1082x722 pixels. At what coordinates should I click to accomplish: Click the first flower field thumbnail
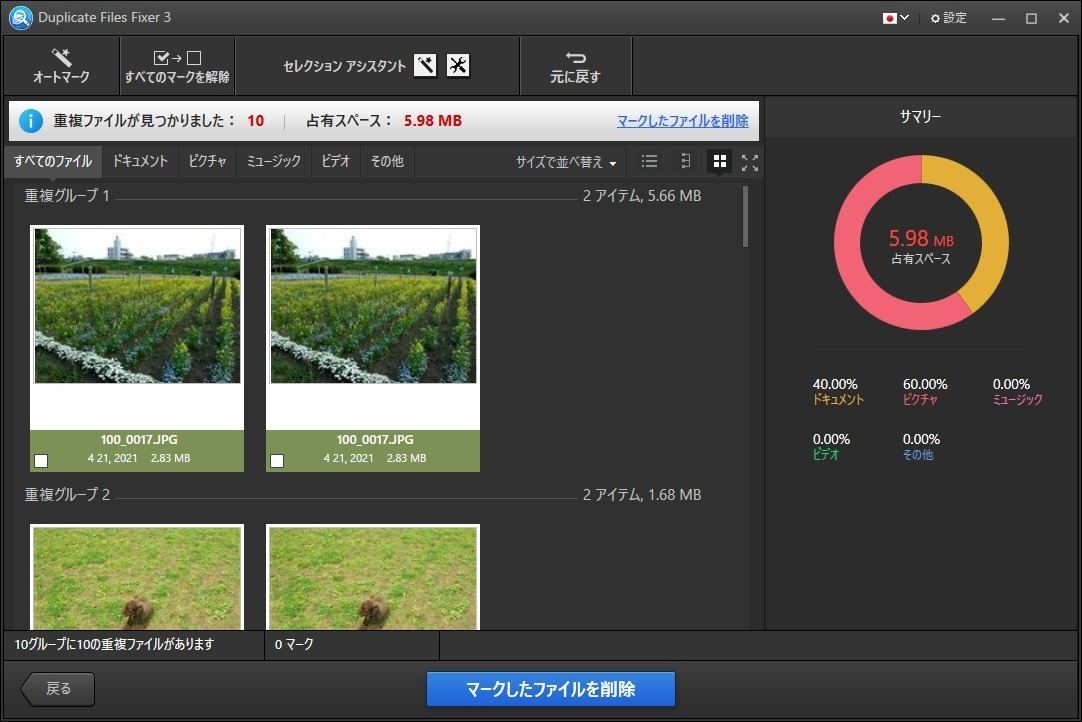coord(137,306)
